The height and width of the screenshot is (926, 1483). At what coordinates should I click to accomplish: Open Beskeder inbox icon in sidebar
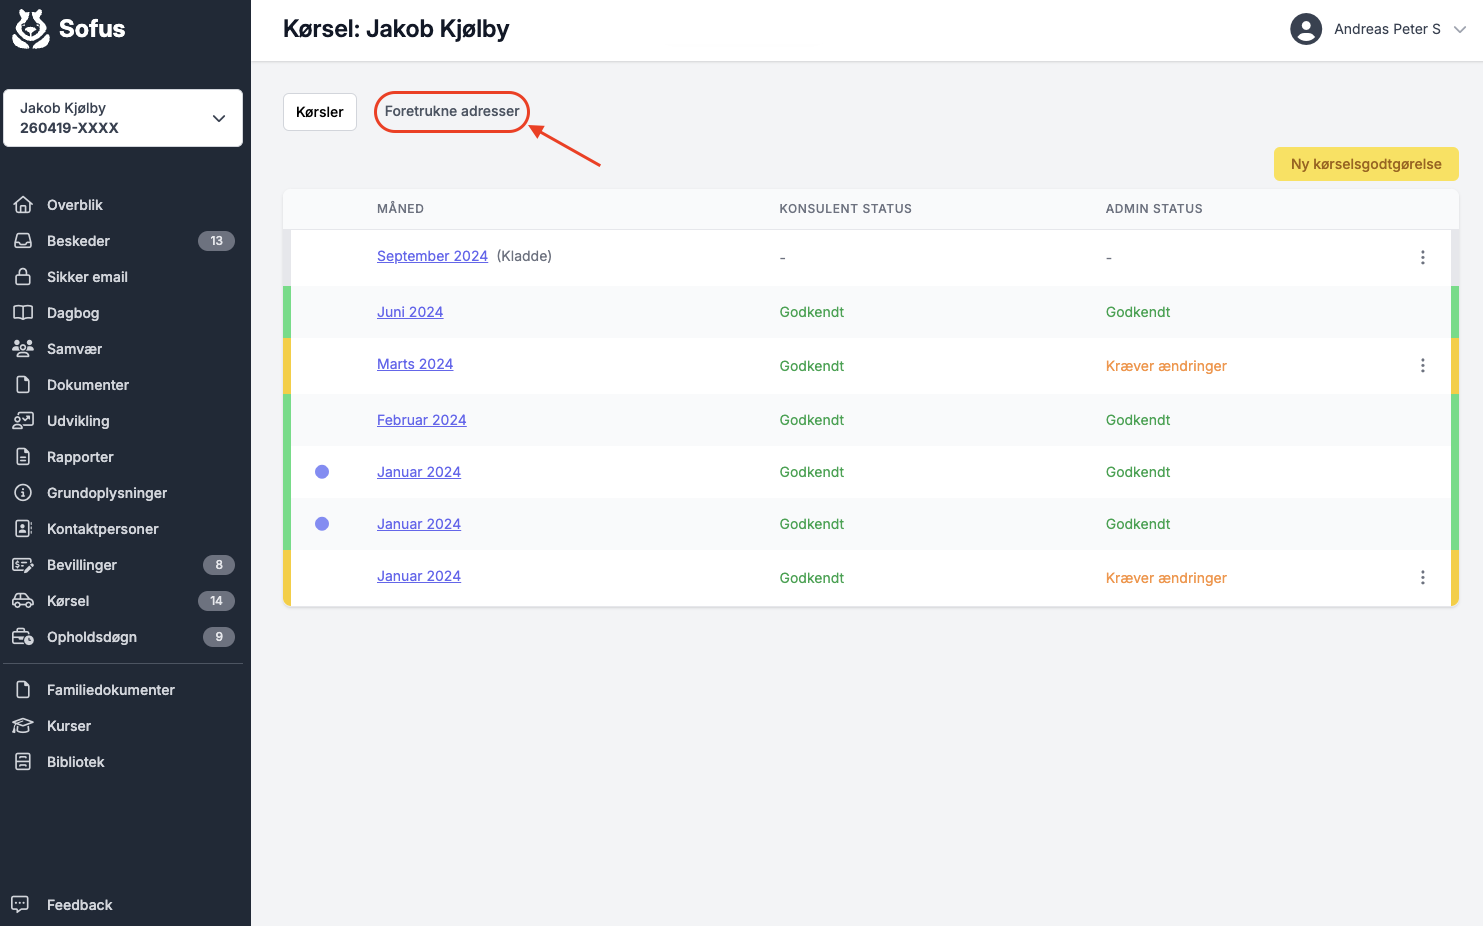pyautogui.click(x=23, y=241)
